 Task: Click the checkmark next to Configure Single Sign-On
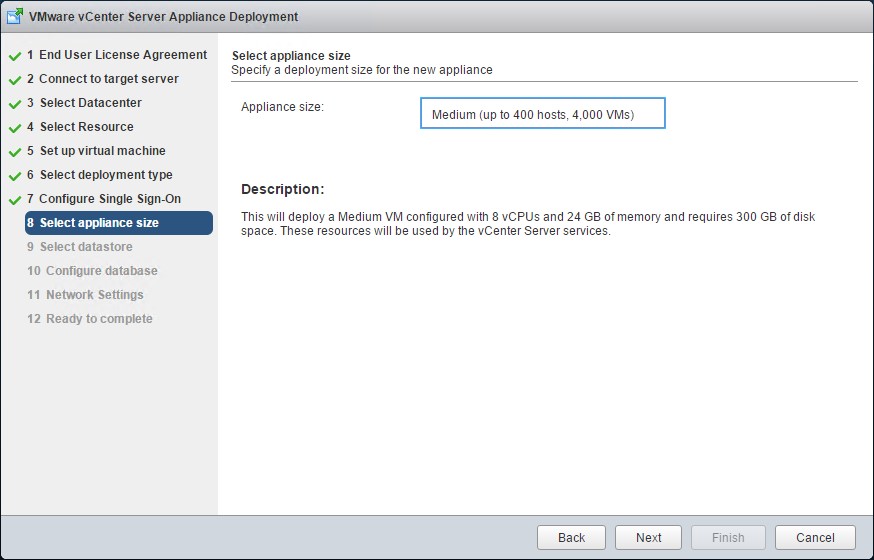15,199
